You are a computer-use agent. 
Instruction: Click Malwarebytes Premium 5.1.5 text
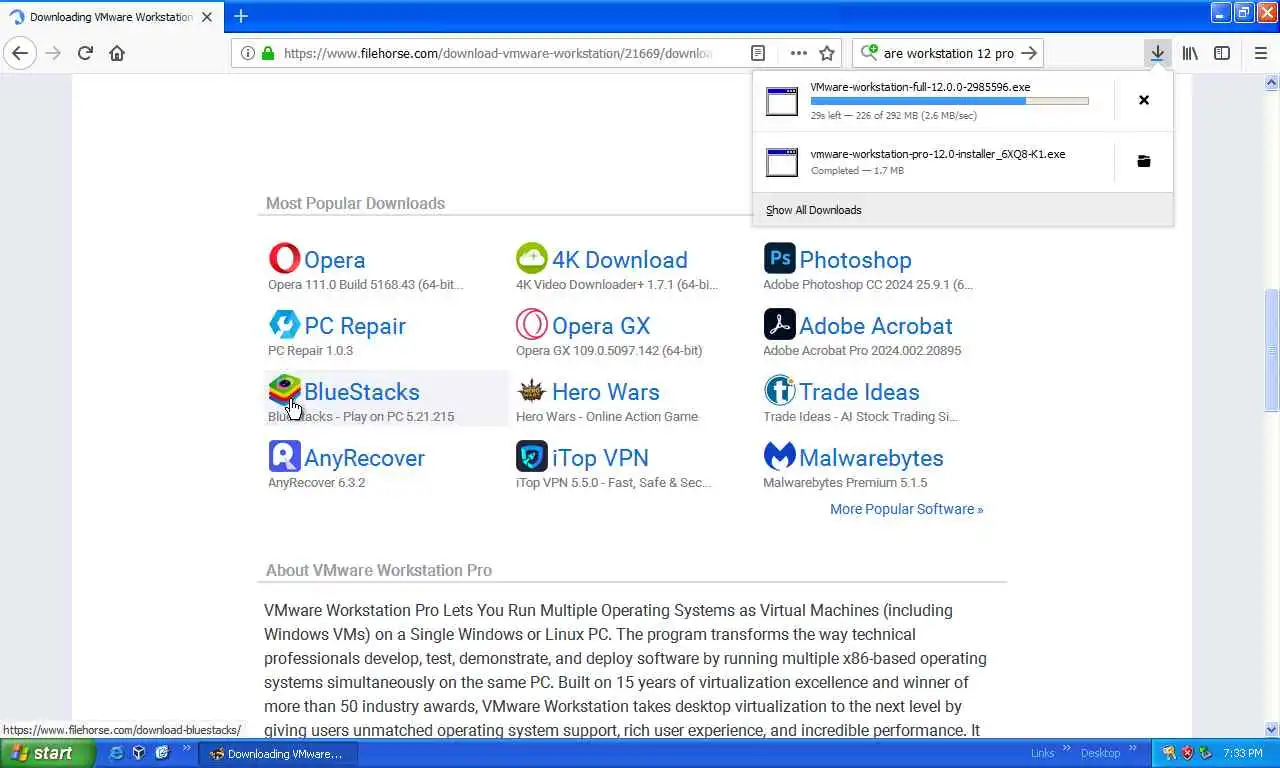(845, 483)
